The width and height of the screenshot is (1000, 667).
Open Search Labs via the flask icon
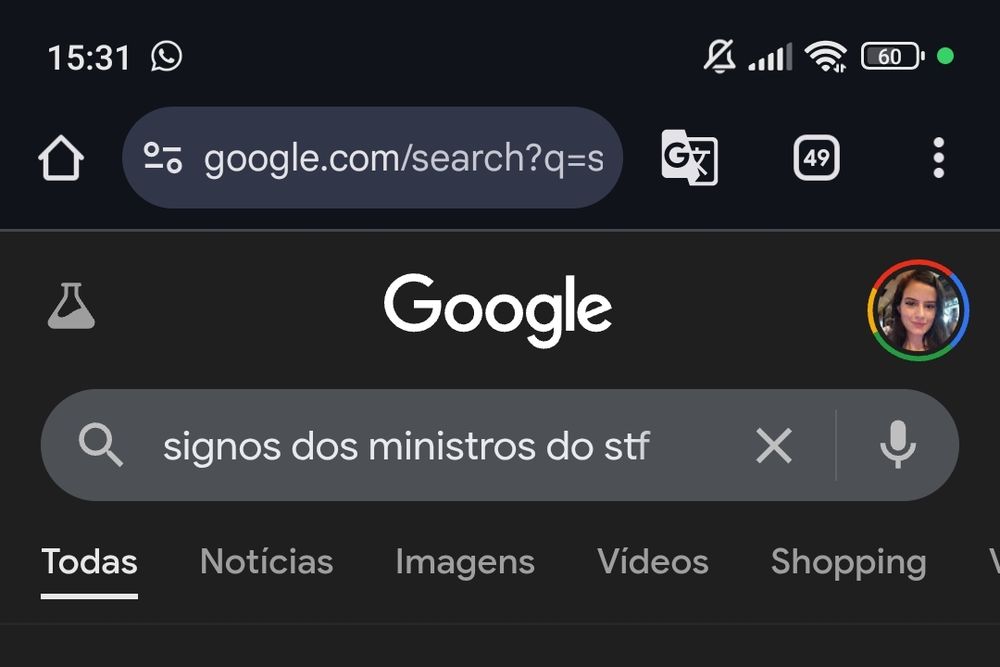70,307
